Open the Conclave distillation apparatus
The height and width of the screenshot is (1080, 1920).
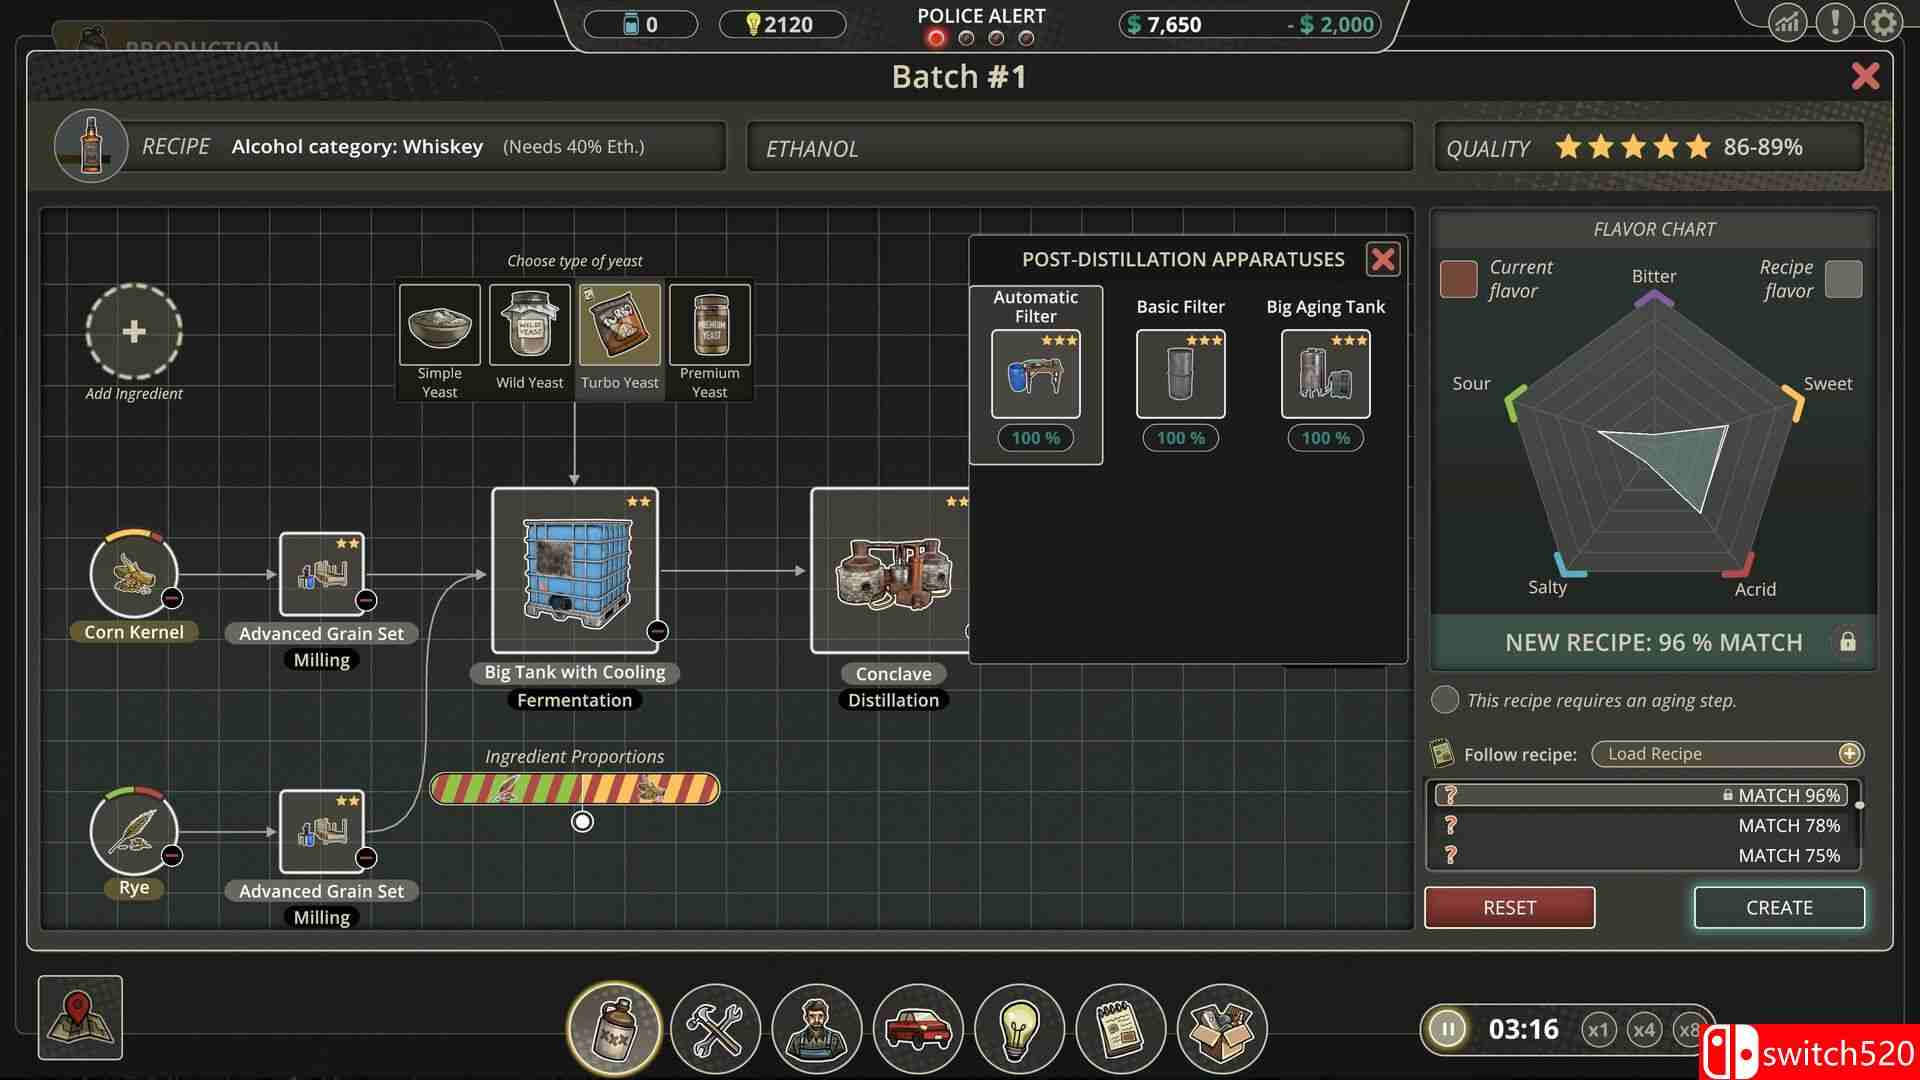tap(890, 570)
